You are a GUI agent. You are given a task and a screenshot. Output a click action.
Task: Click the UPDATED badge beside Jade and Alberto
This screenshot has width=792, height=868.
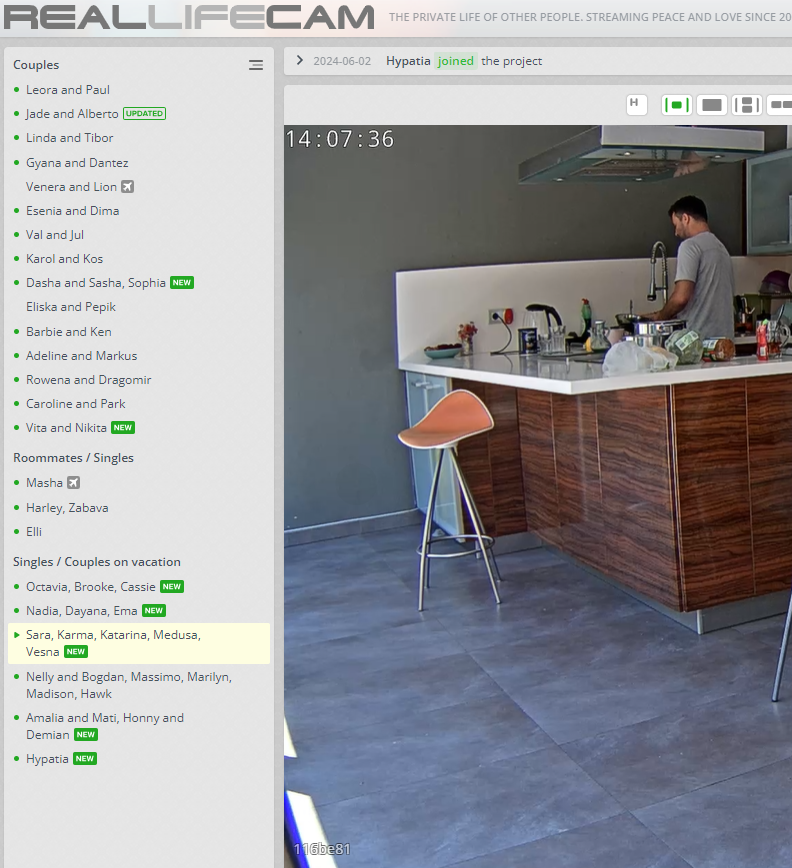click(x=144, y=114)
